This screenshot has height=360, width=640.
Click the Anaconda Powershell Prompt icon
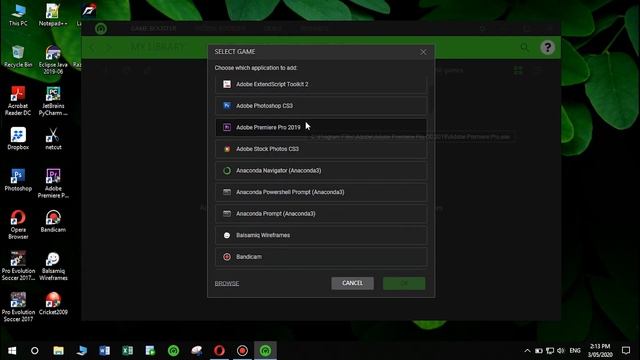point(227,192)
